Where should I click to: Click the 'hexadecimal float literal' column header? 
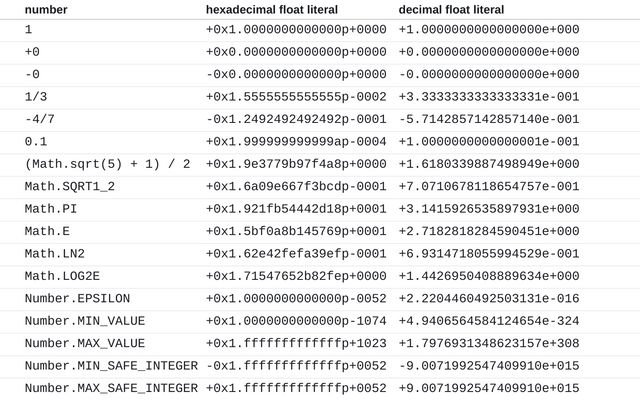tap(272, 10)
